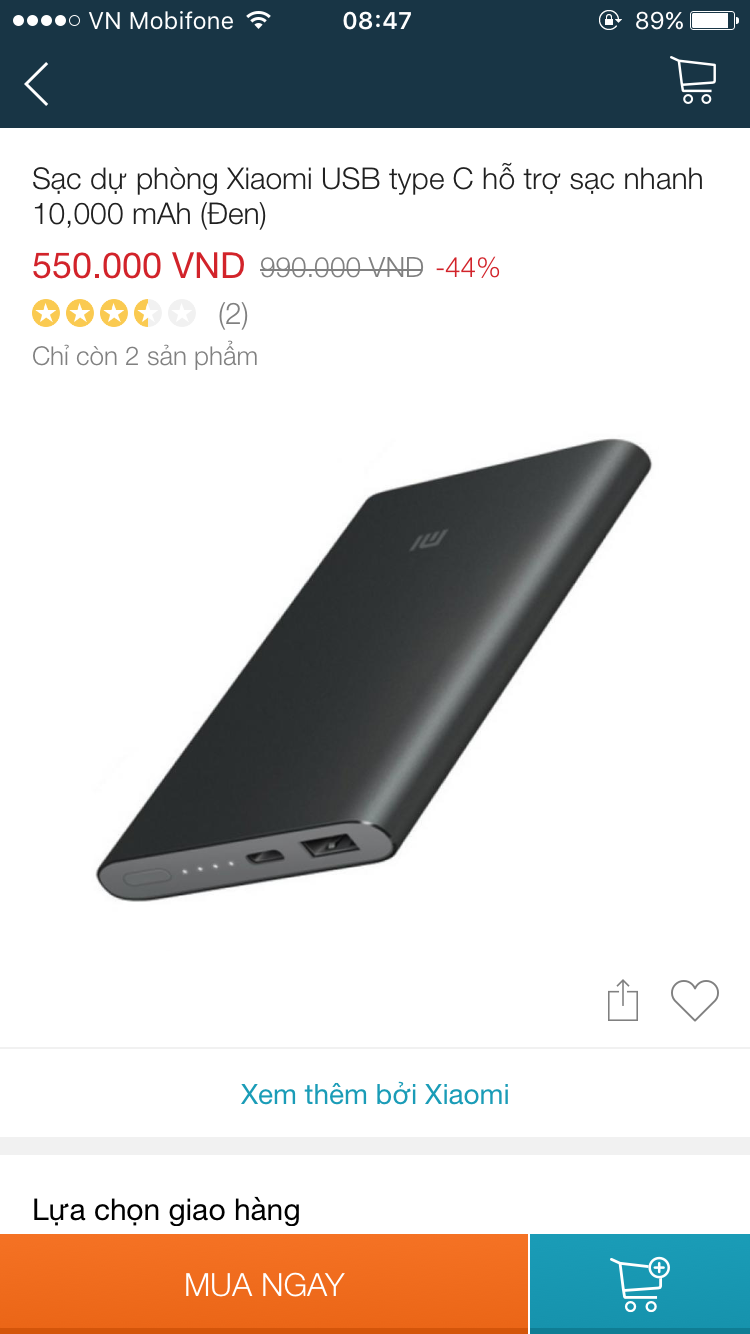Add product to wishlist with heart icon
750x1334 pixels.
pyautogui.click(x=695, y=1001)
